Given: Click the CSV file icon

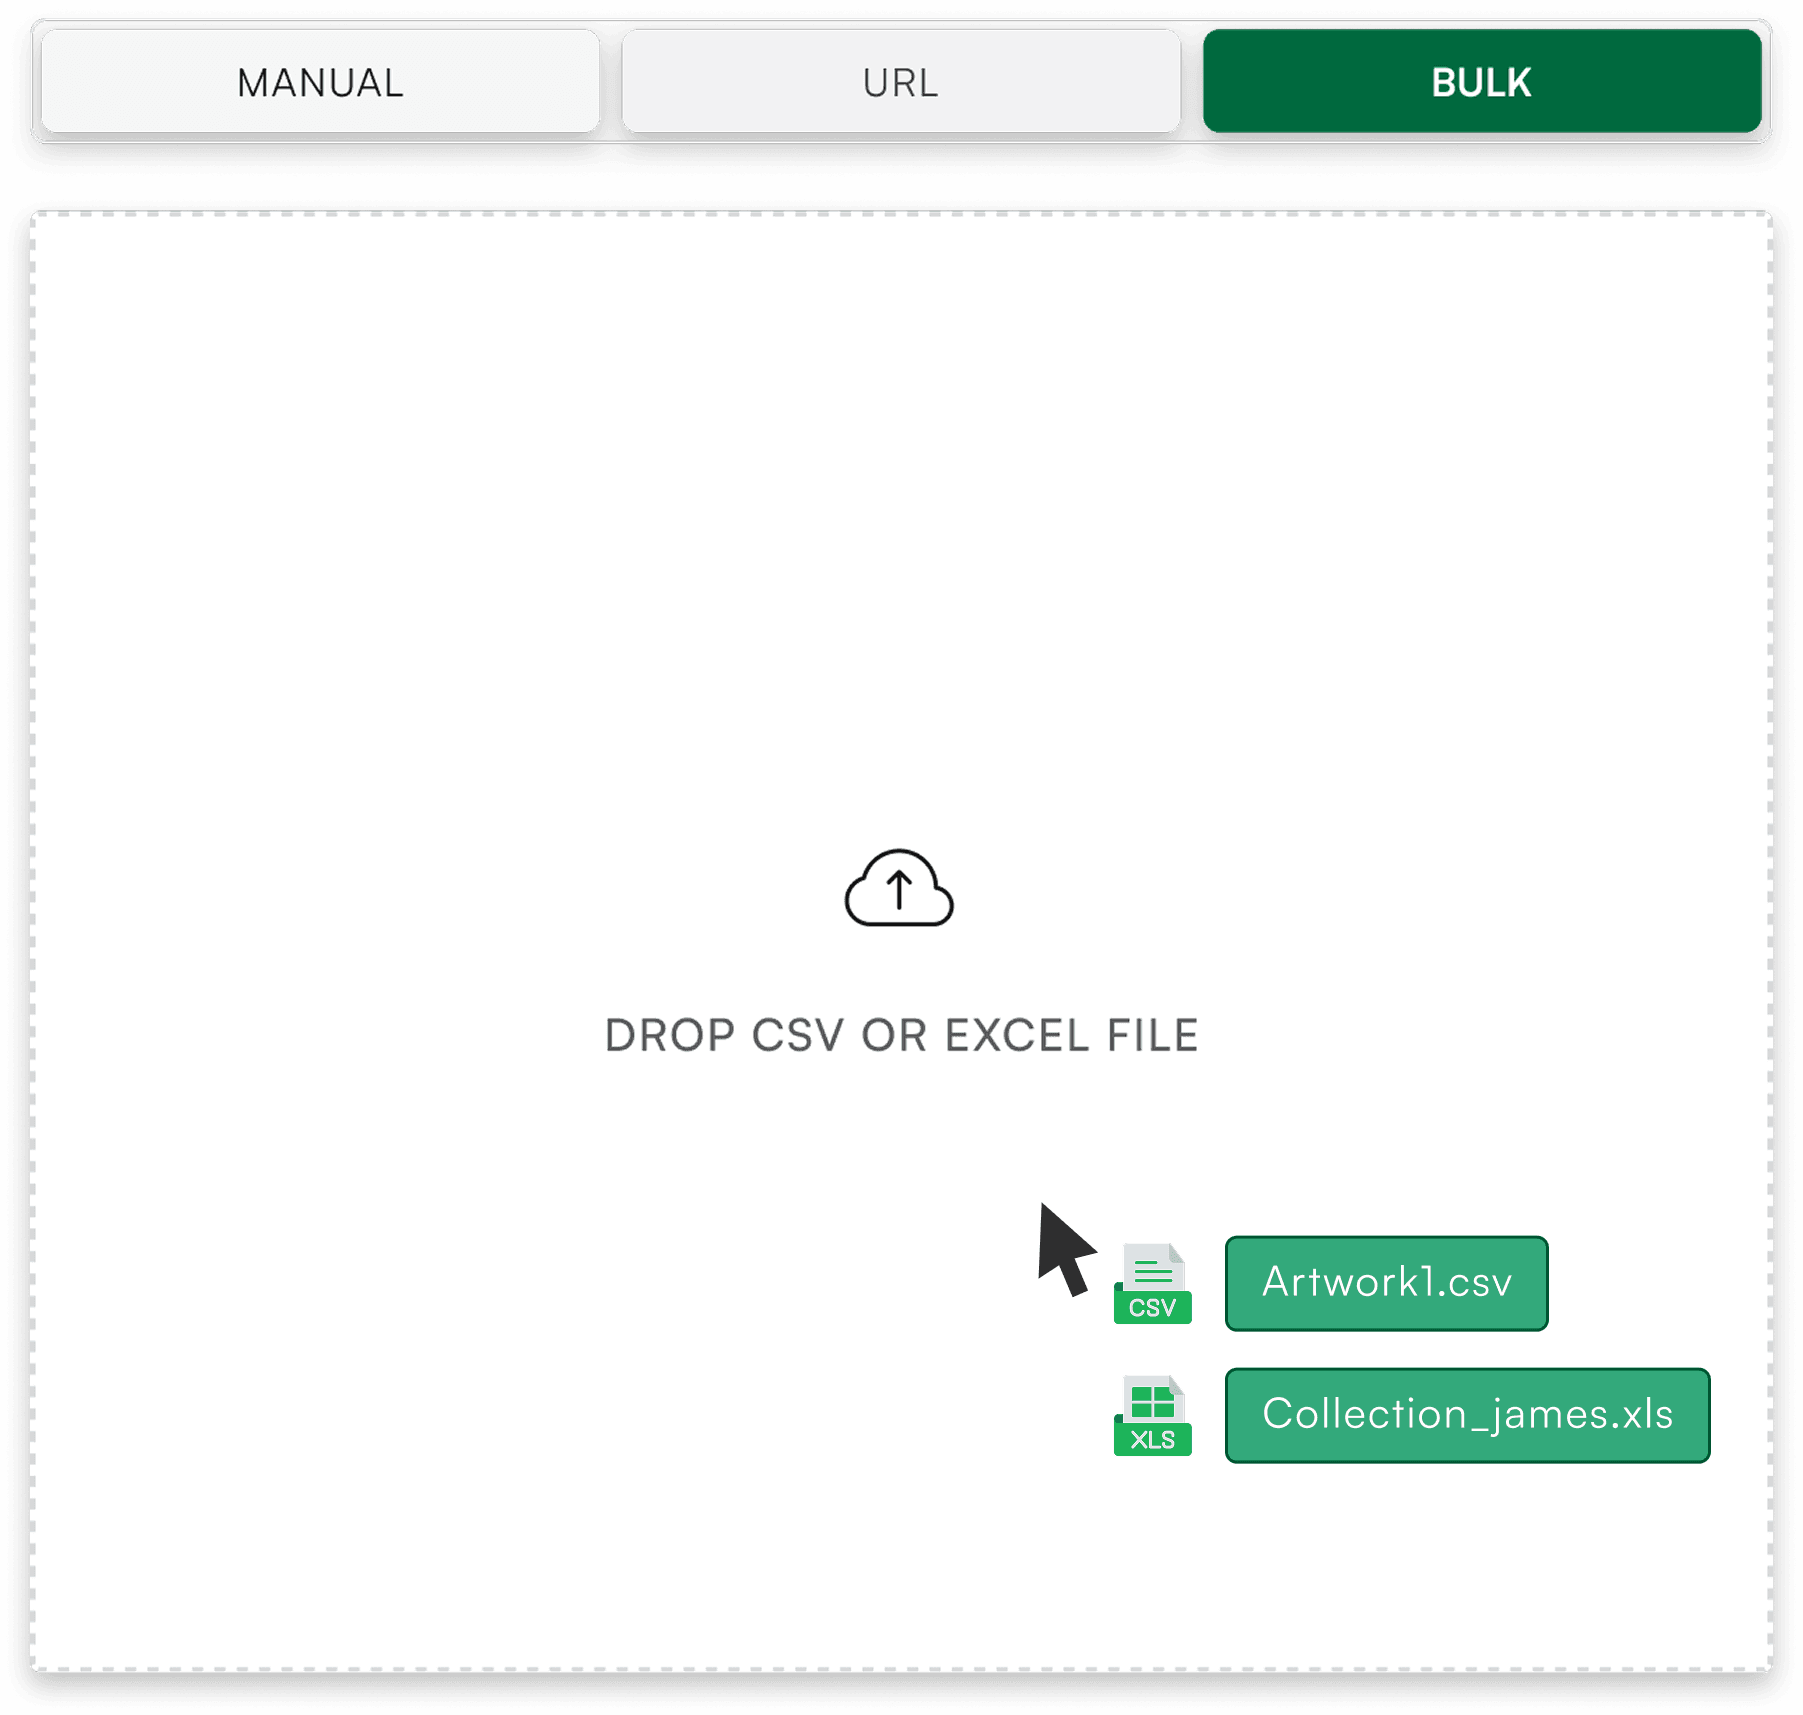Looking at the screenshot, I should click(x=1152, y=1284).
